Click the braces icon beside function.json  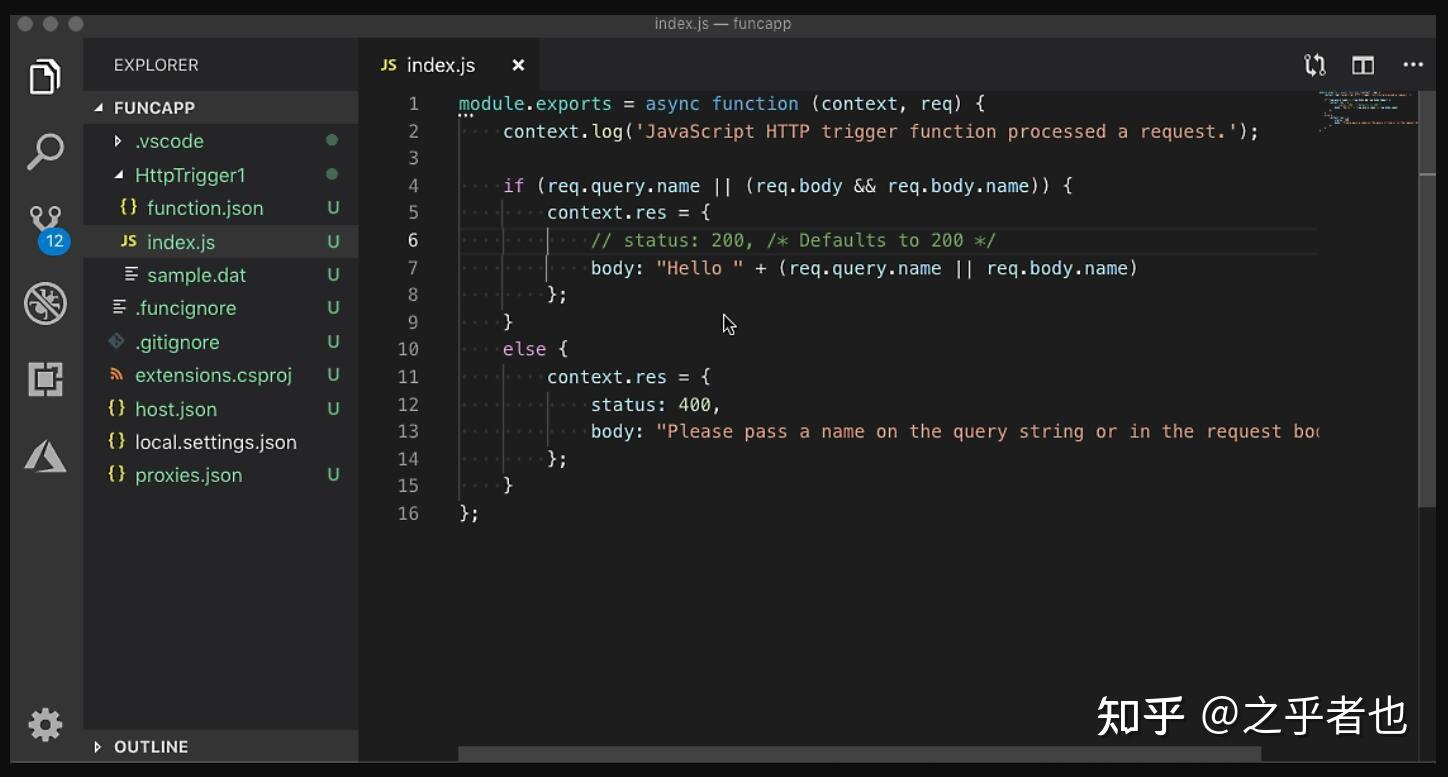click(128, 208)
